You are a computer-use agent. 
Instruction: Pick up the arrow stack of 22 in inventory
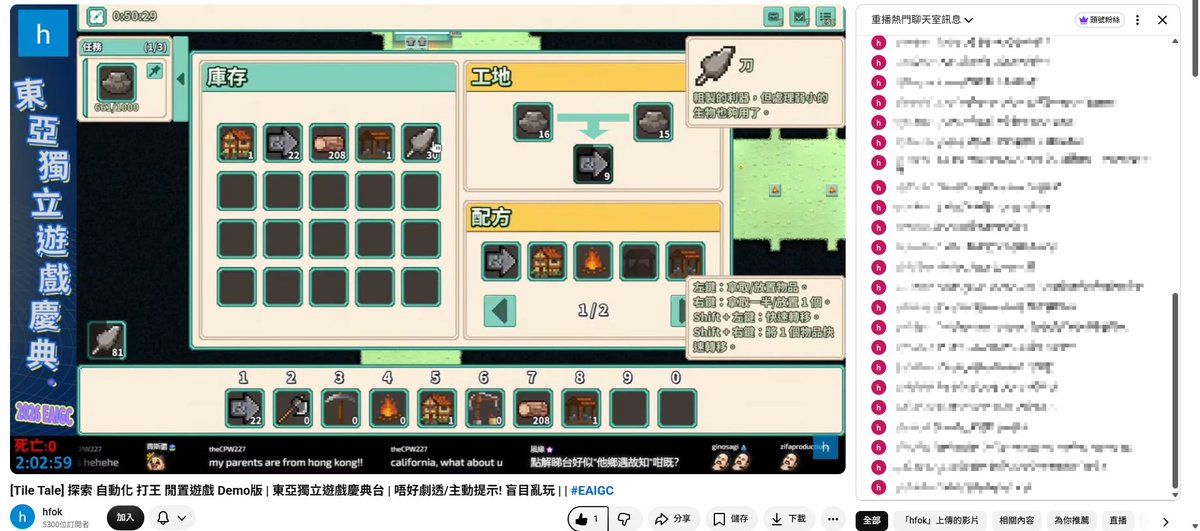[x=283, y=143]
